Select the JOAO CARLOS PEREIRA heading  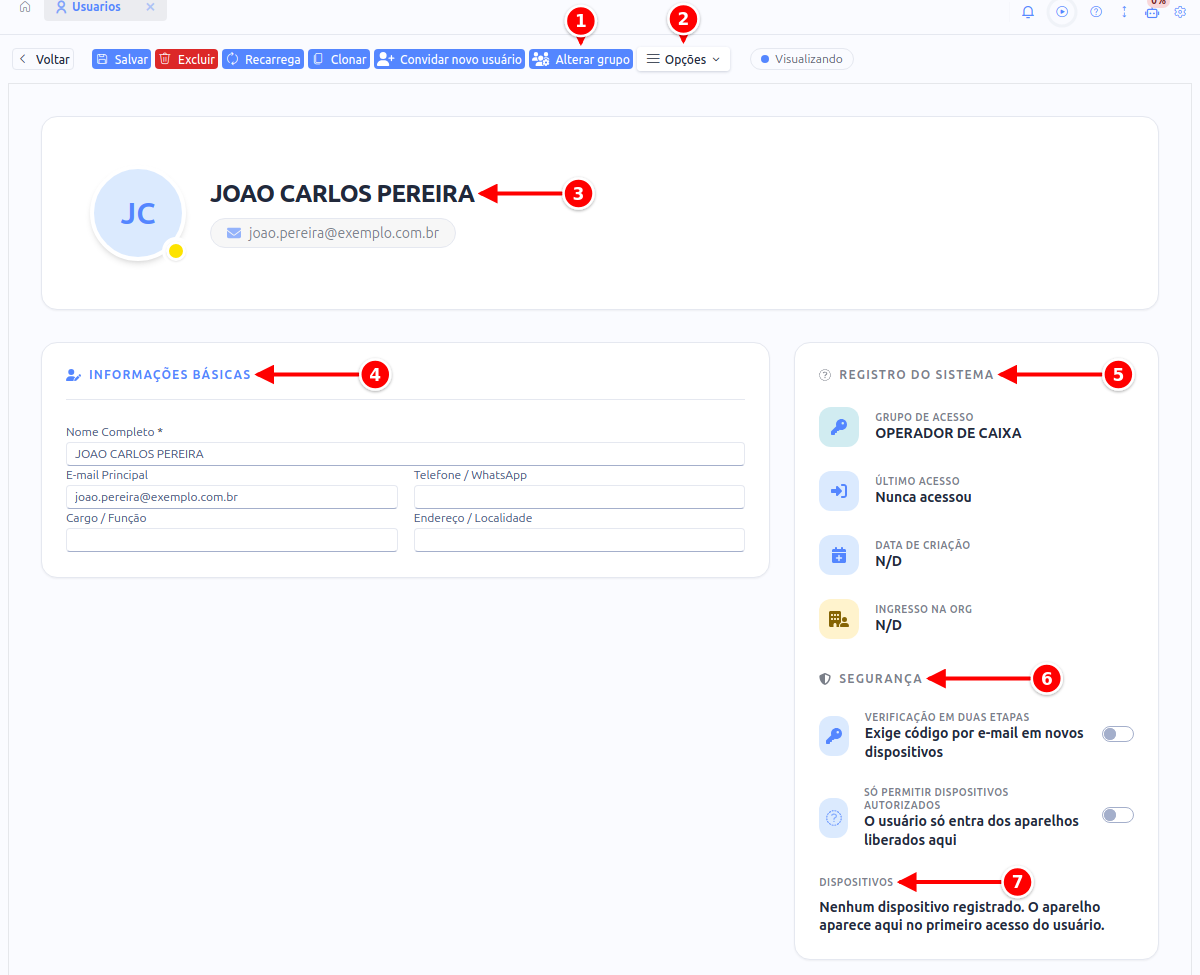(342, 193)
